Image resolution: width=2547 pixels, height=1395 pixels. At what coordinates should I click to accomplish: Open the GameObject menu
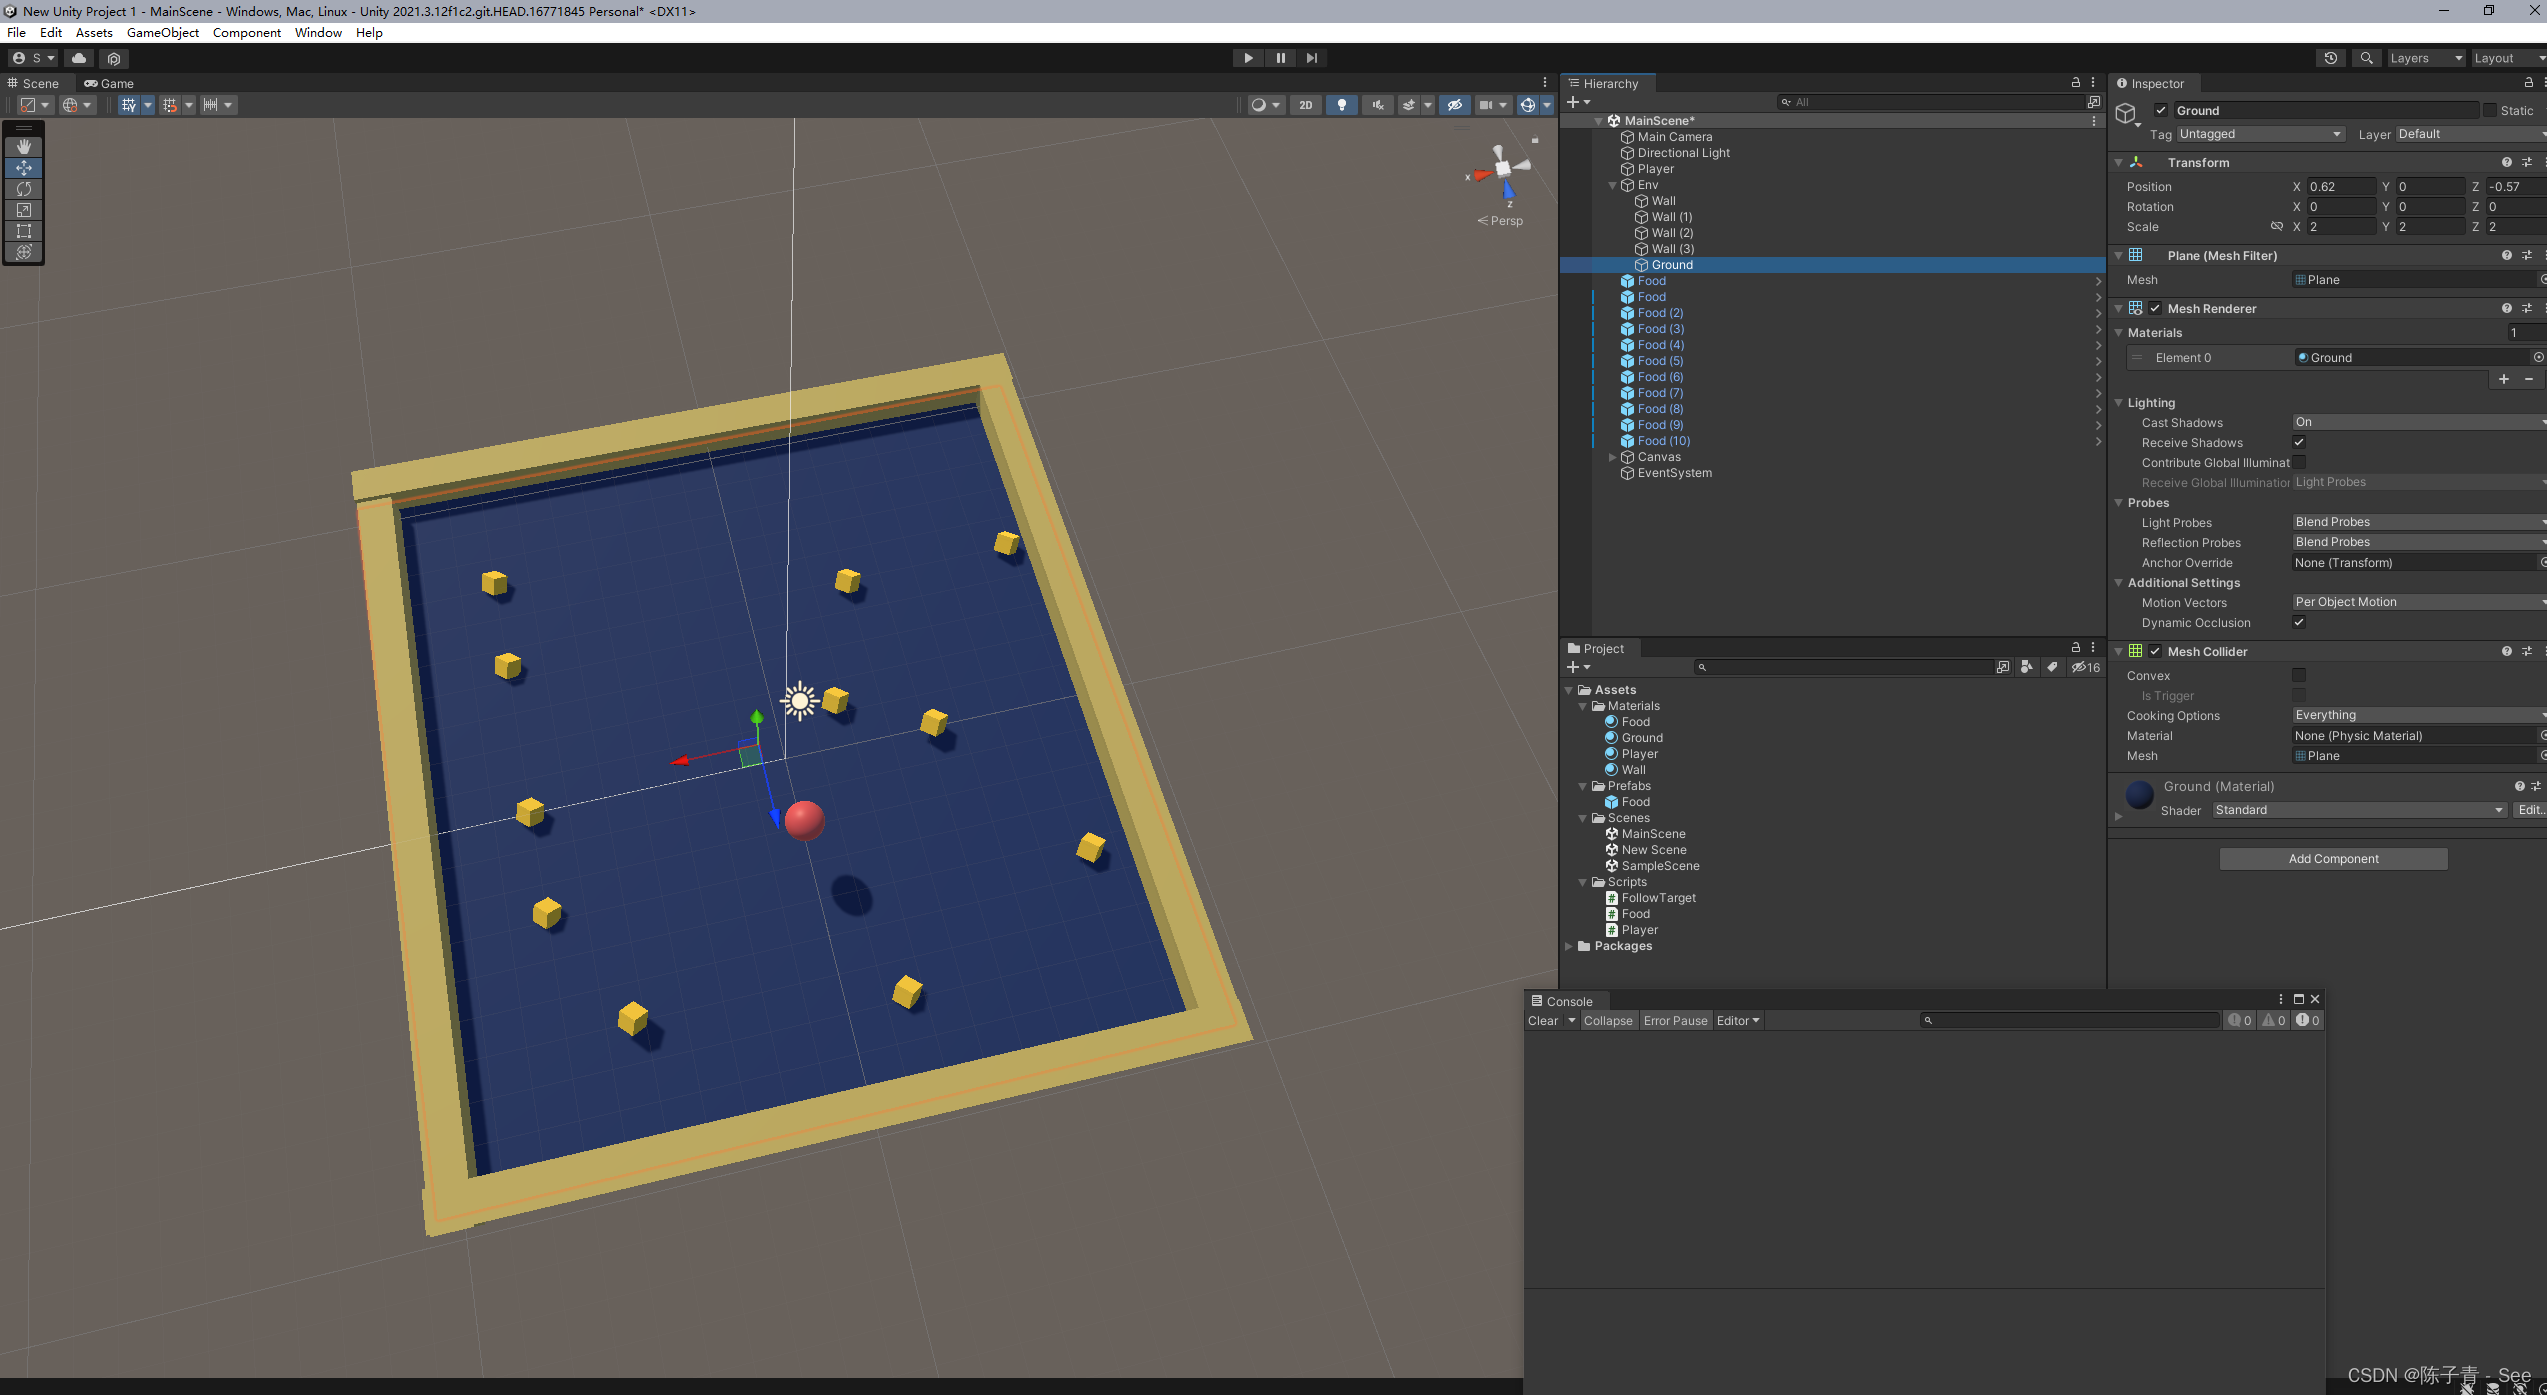pos(162,33)
